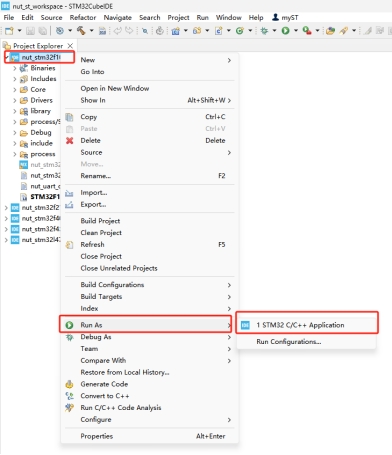Expand the Drivers folder node
The width and height of the screenshot is (392, 455).
(15, 100)
